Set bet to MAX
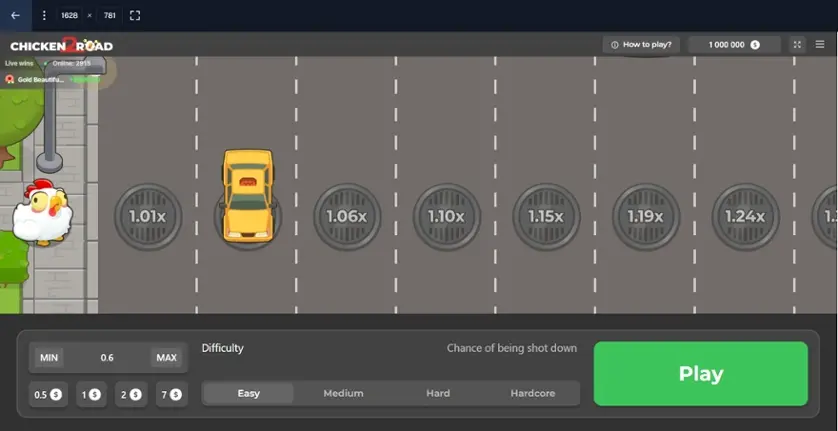 tap(166, 358)
